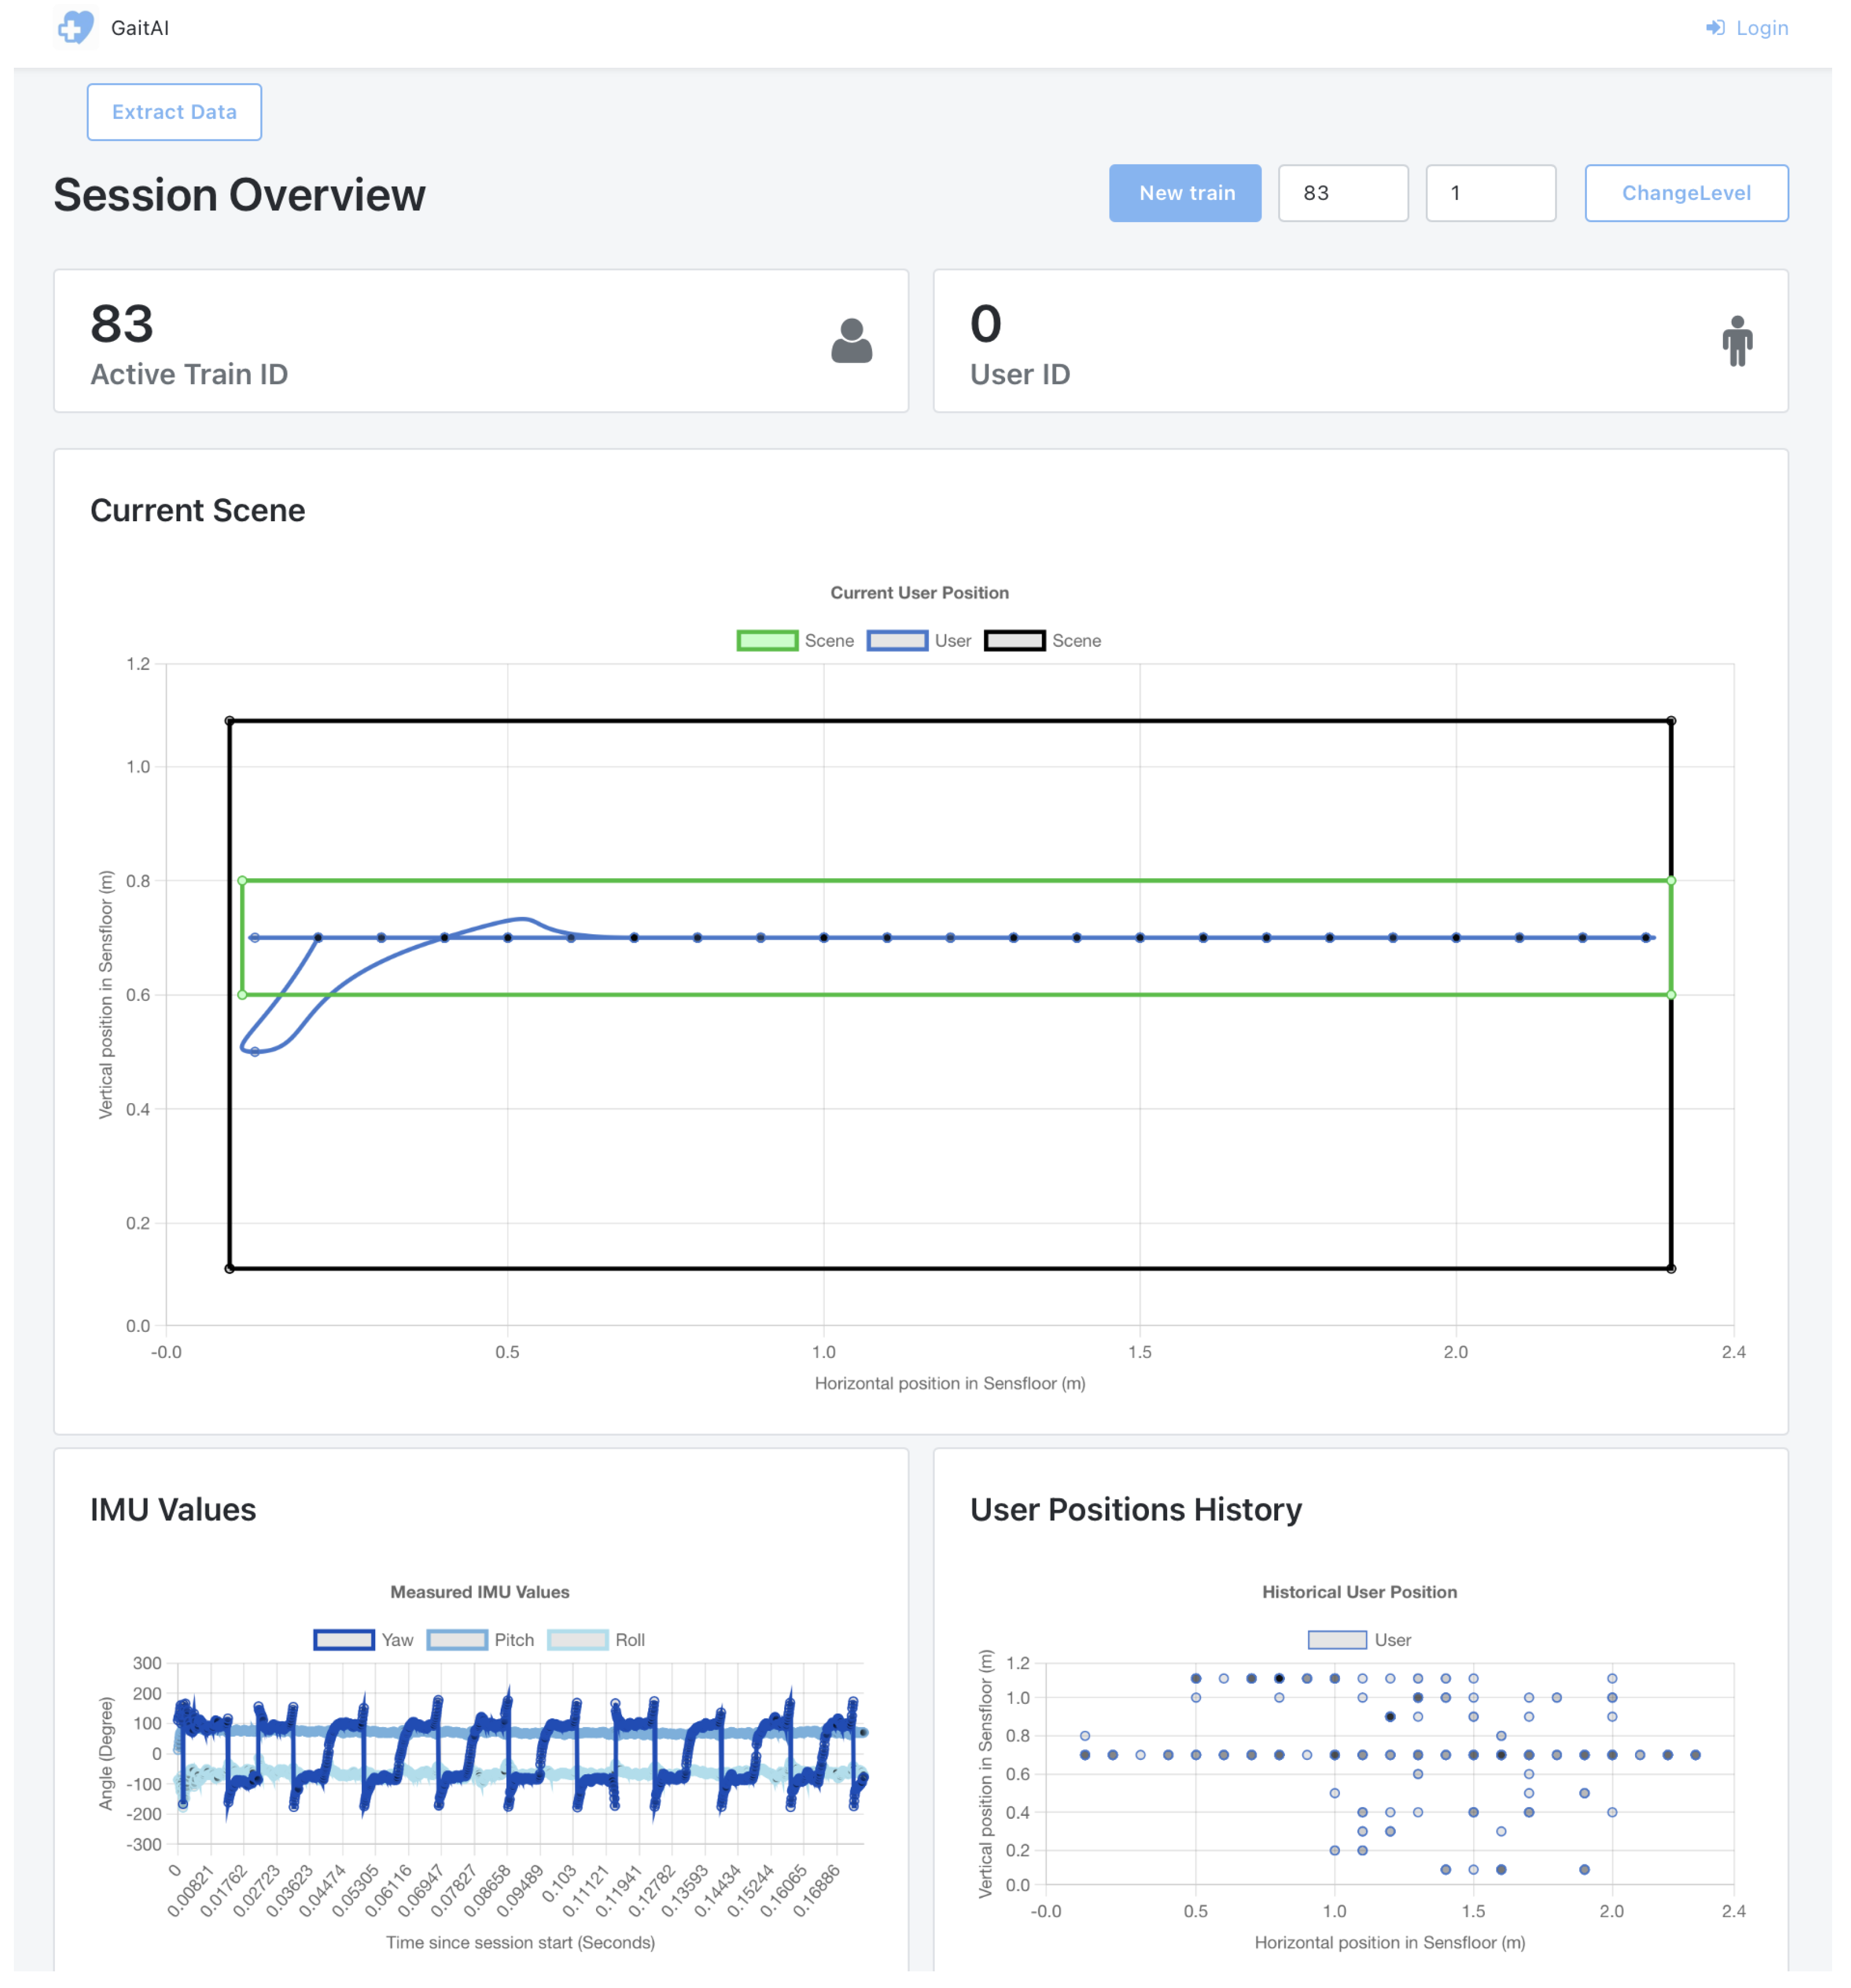Toggle the Roll legend in the IMU chart
This screenshot has width=1851, height=1988.
578,1639
